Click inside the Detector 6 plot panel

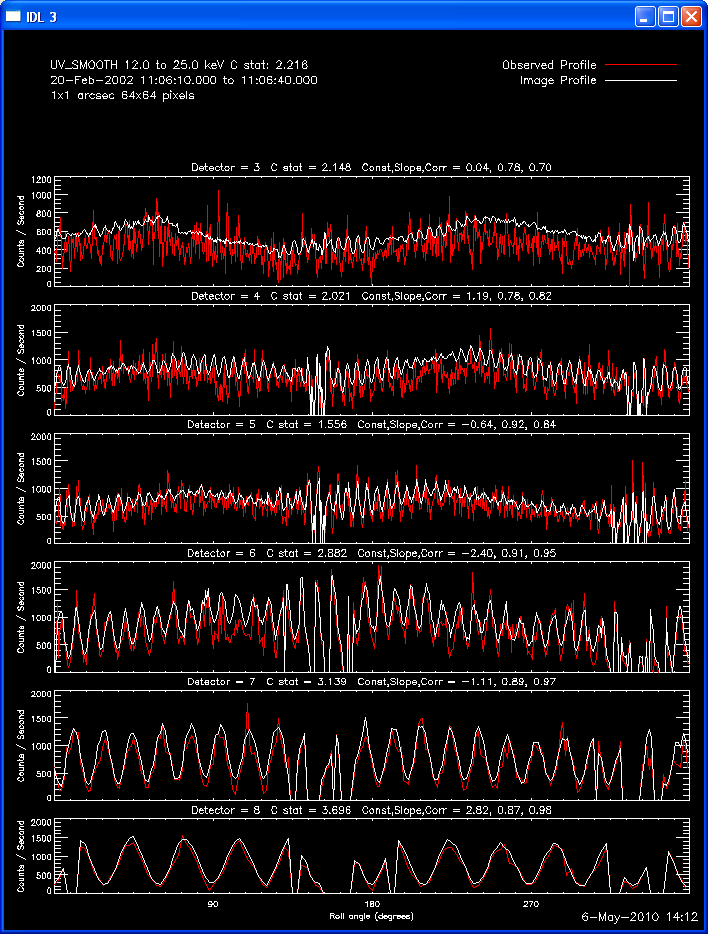(371, 616)
